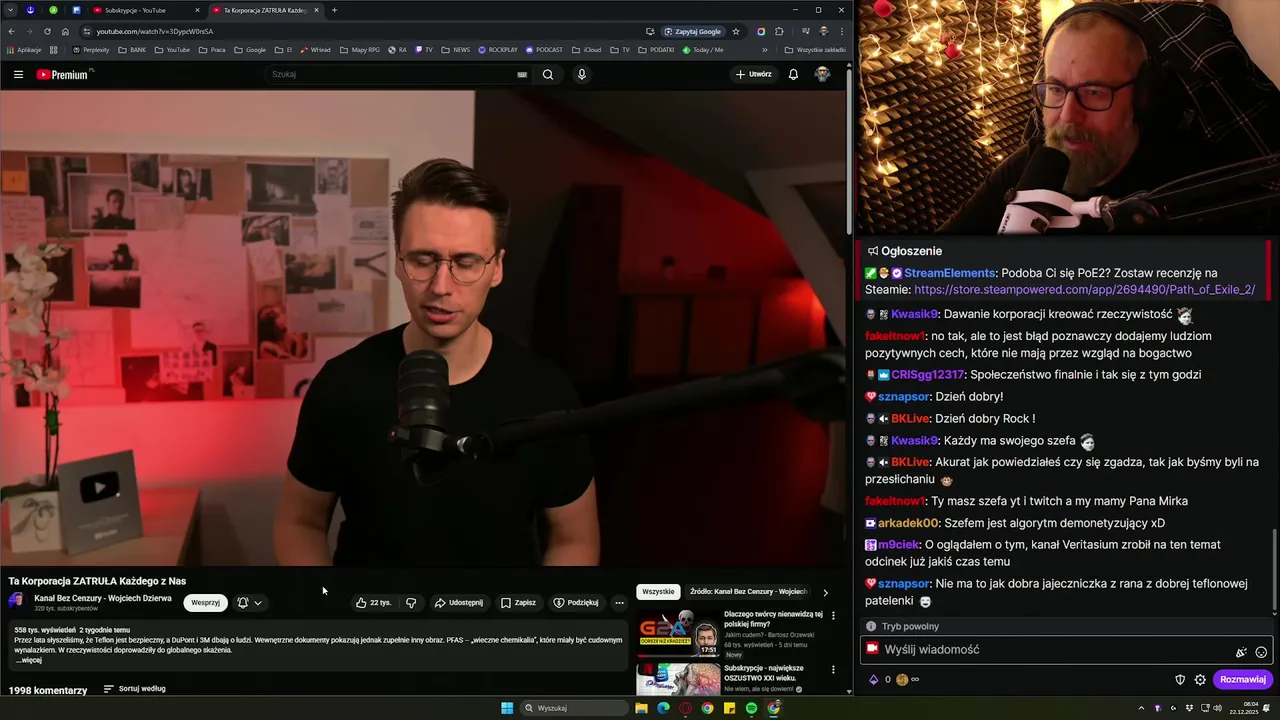Open Kanał Bez Cenzury channel name
This screenshot has width=1280, height=720.
103,598
